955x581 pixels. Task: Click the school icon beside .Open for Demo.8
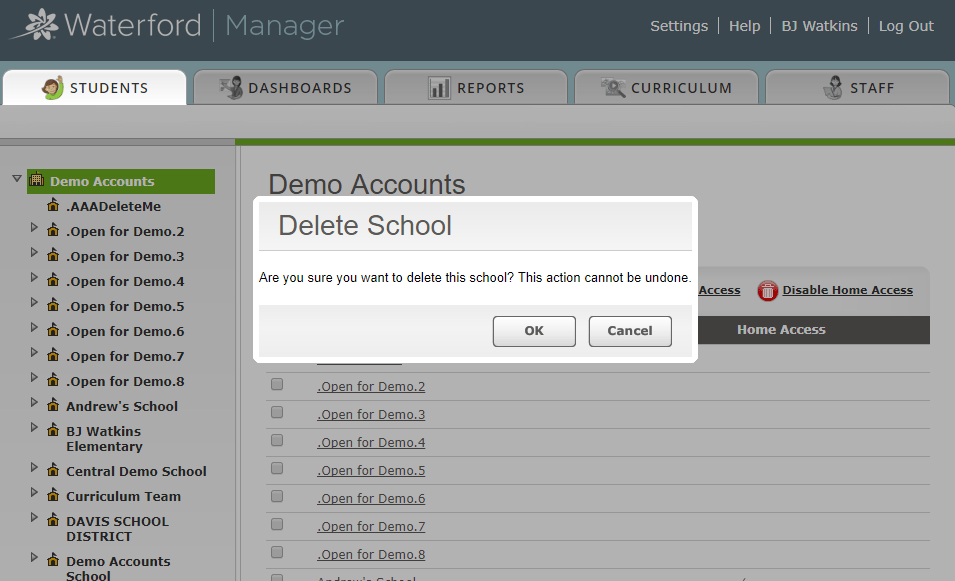54,379
